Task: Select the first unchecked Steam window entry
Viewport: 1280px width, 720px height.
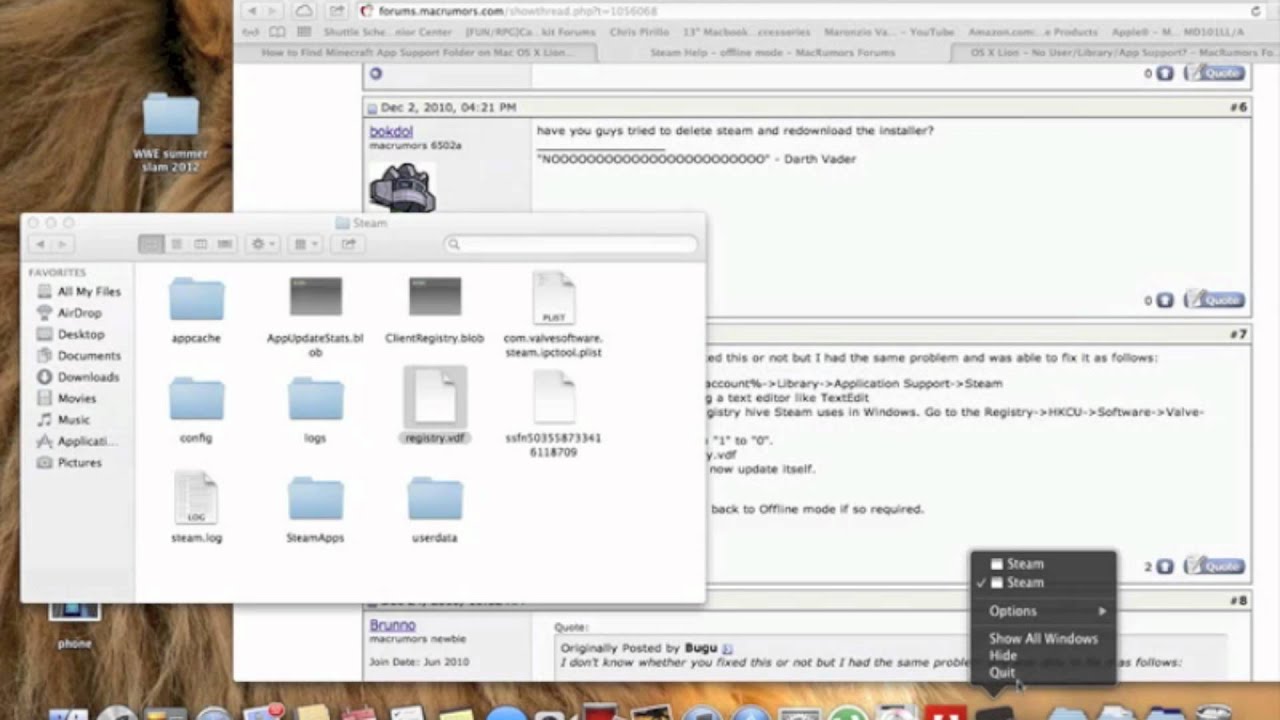Action: [1043, 564]
